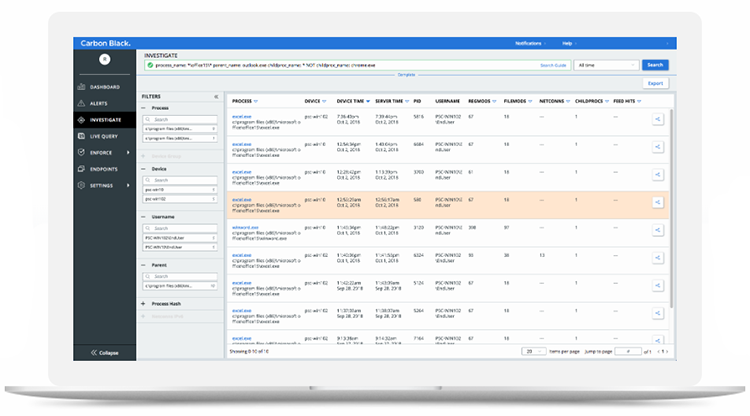The image size is (750, 416).
Task: Sort by the FILEMODS column arrow
Action: pos(530,101)
